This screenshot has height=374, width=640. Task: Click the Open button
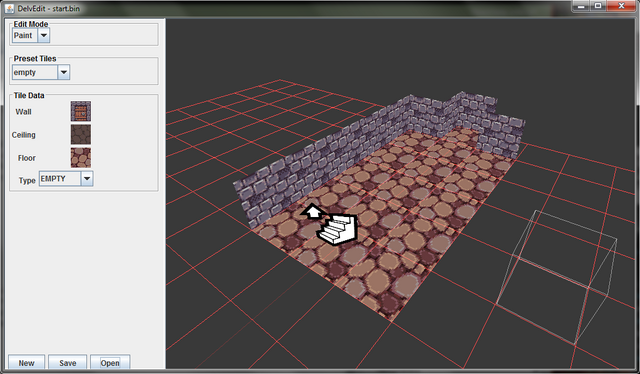[x=110, y=363]
